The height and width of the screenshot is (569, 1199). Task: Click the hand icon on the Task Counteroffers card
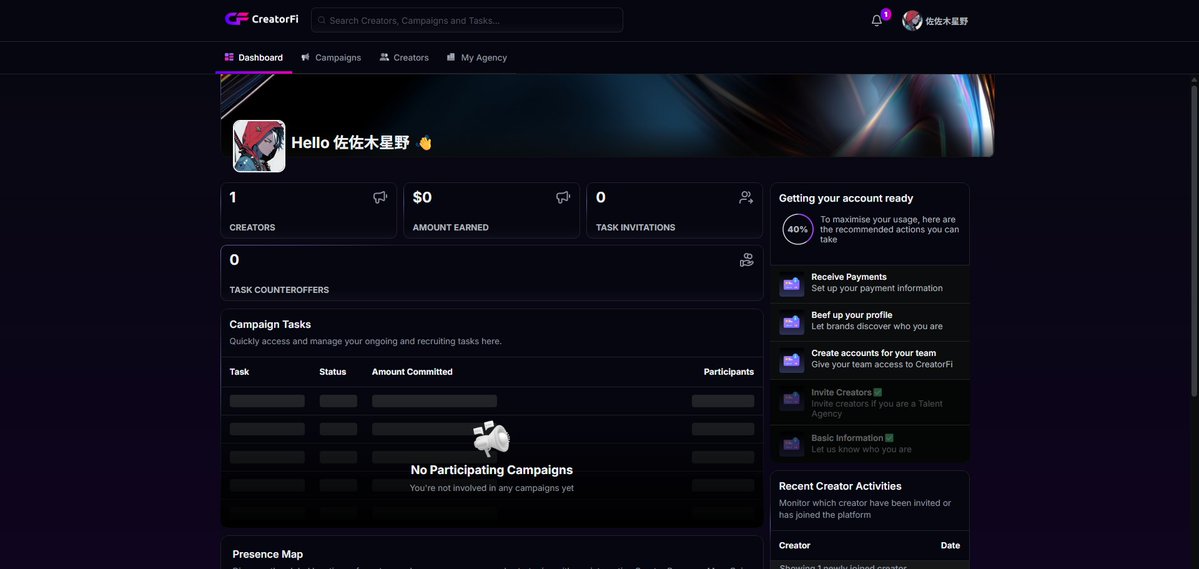[x=747, y=260]
